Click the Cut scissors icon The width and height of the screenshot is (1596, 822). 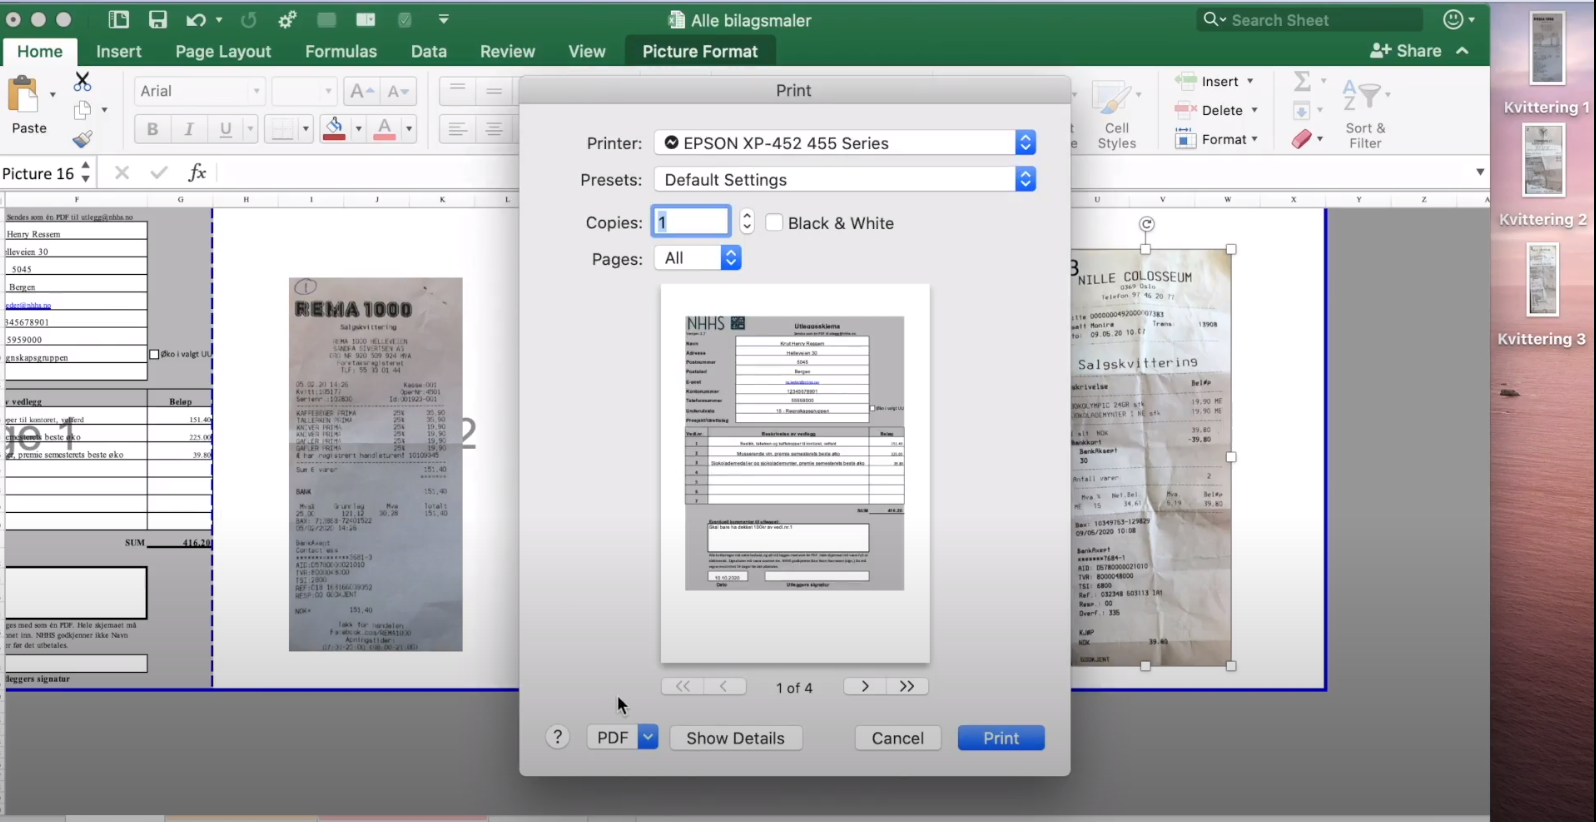pyautogui.click(x=82, y=82)
